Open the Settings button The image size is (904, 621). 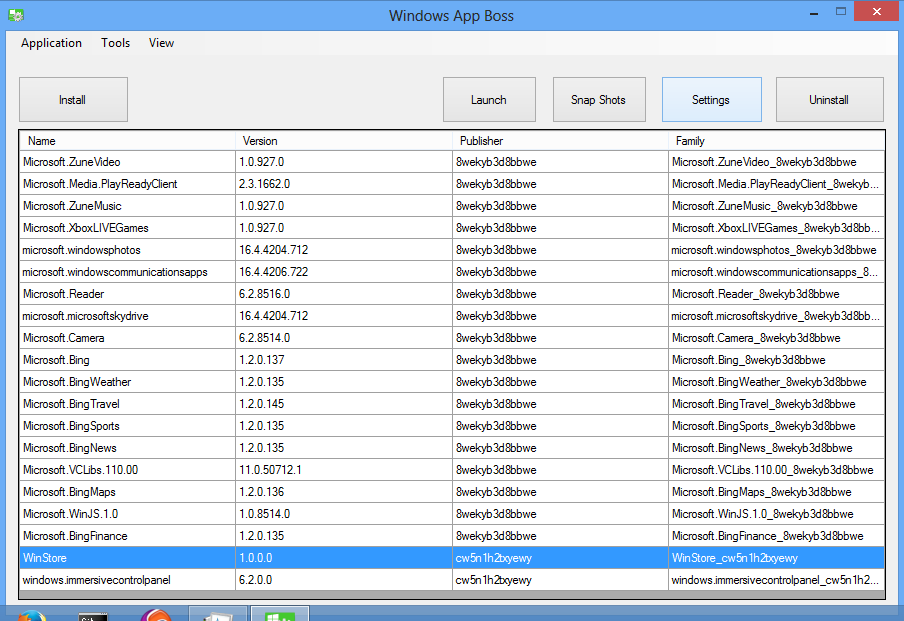pos(711,100)
